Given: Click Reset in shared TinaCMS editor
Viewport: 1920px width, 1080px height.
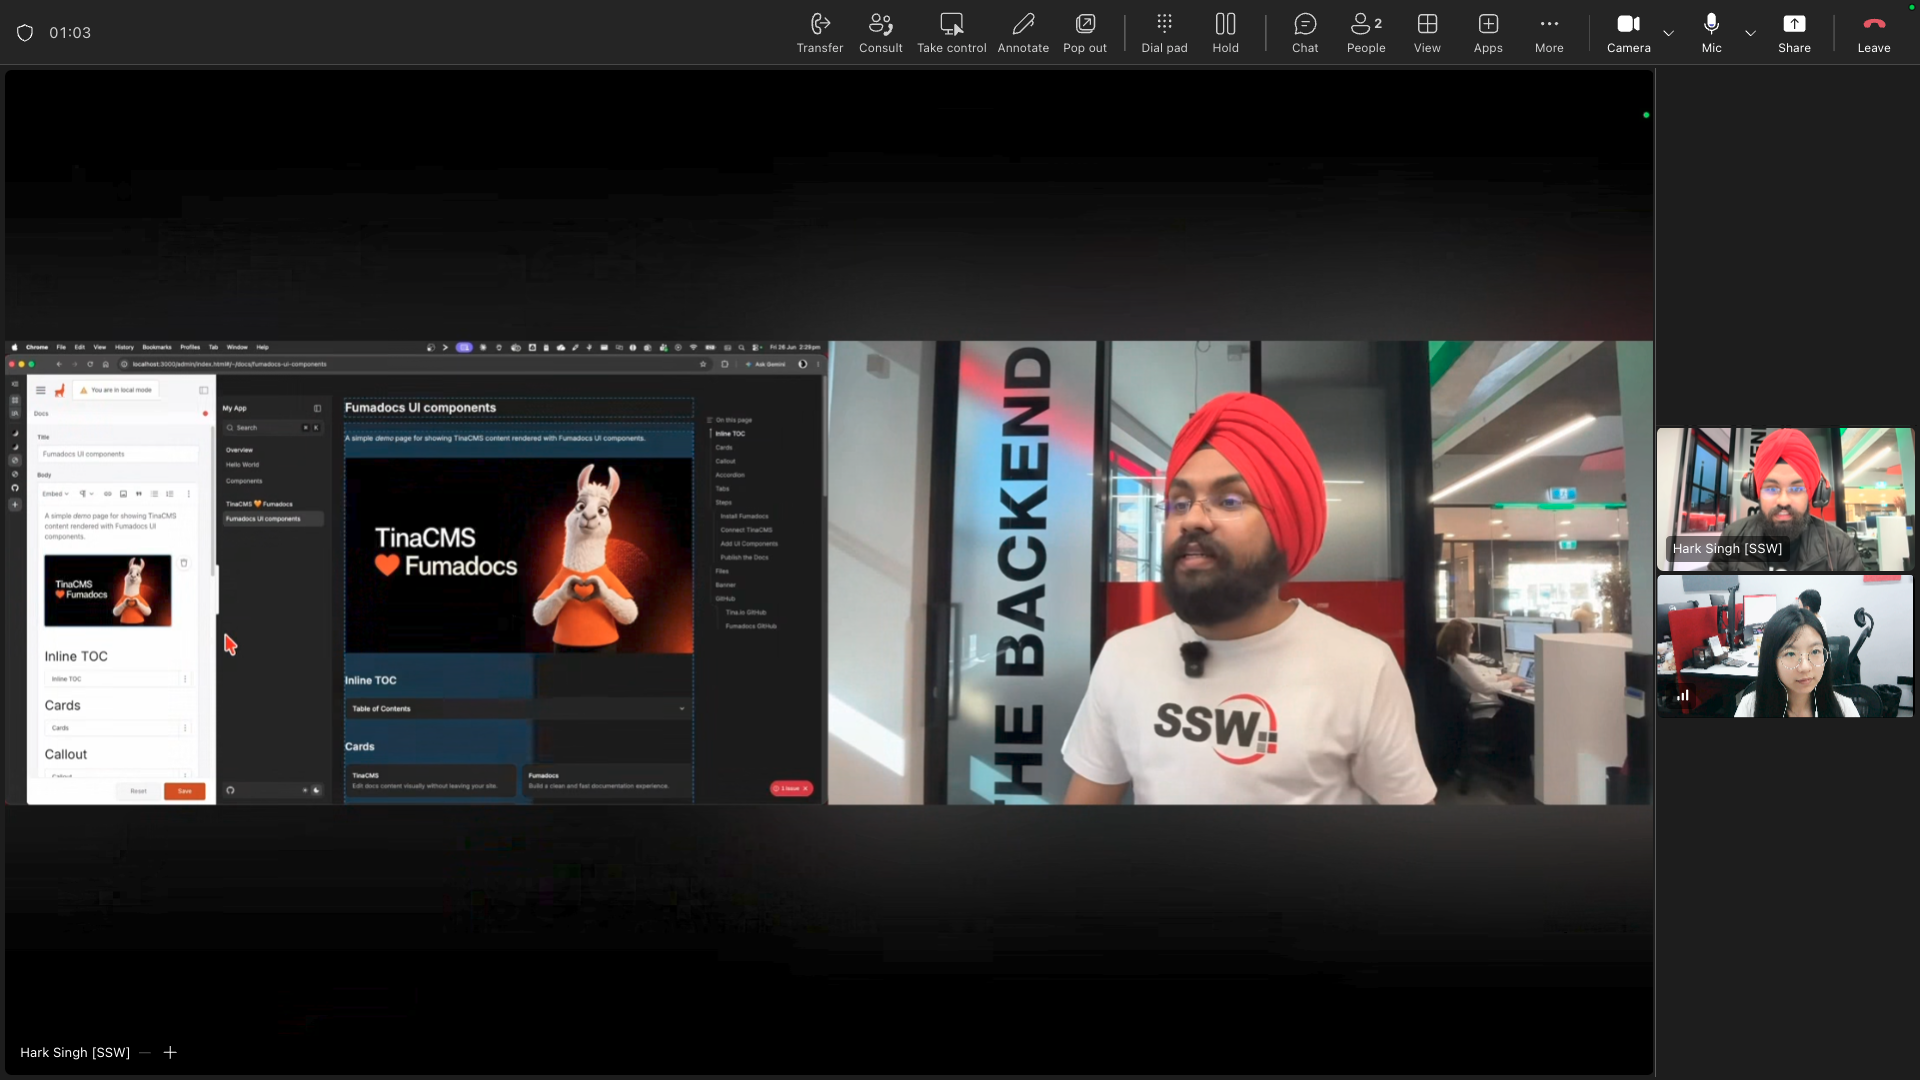Looking at the screenshot, I should pos(138,791).
